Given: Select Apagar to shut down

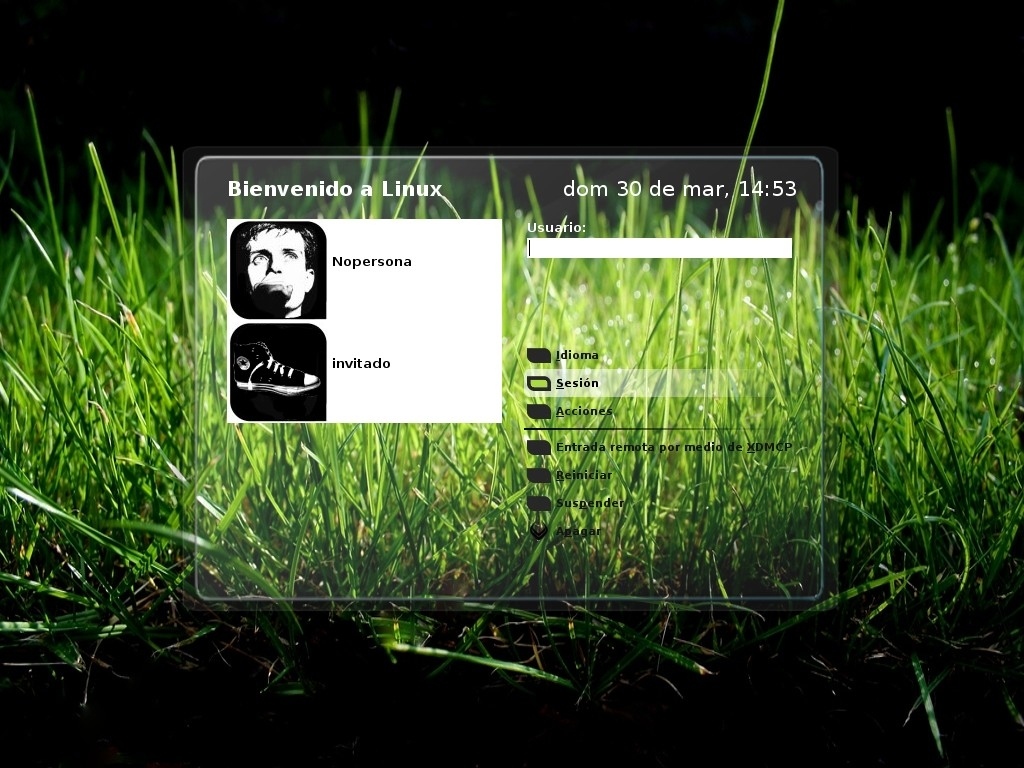Looking at the screenshot, I should [579, 532].
